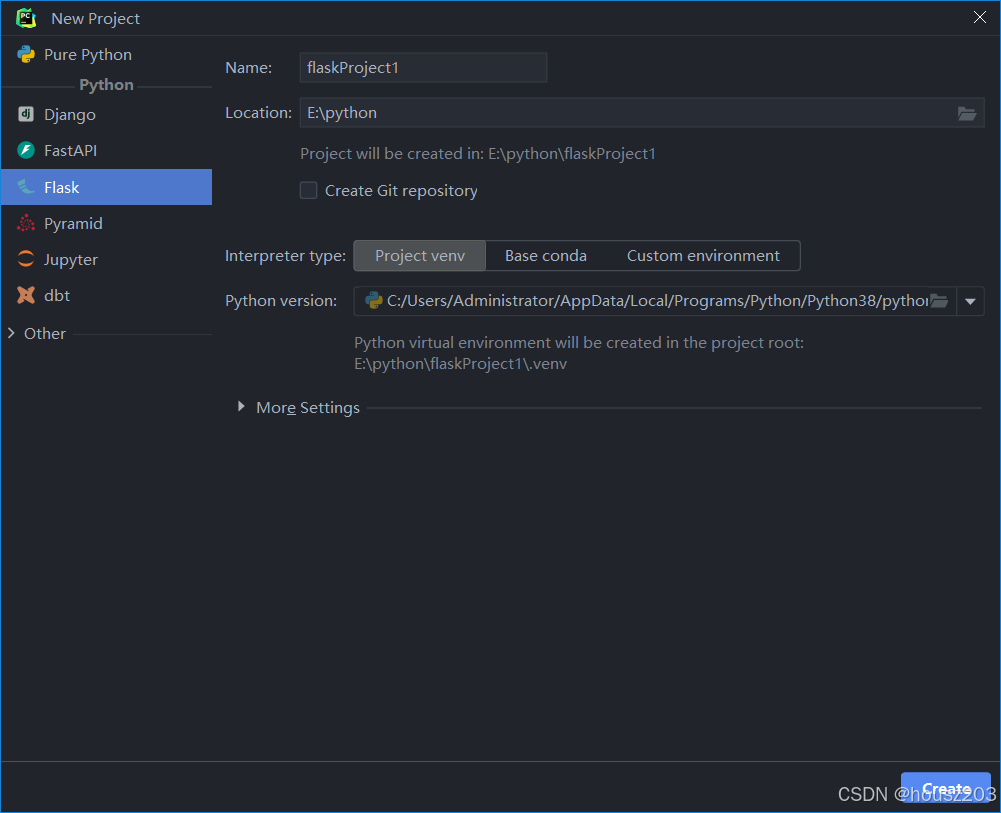This screenshot has width=1001, height=813.
Task: Click inside the Name input field
Action: (x=422, y=67)
